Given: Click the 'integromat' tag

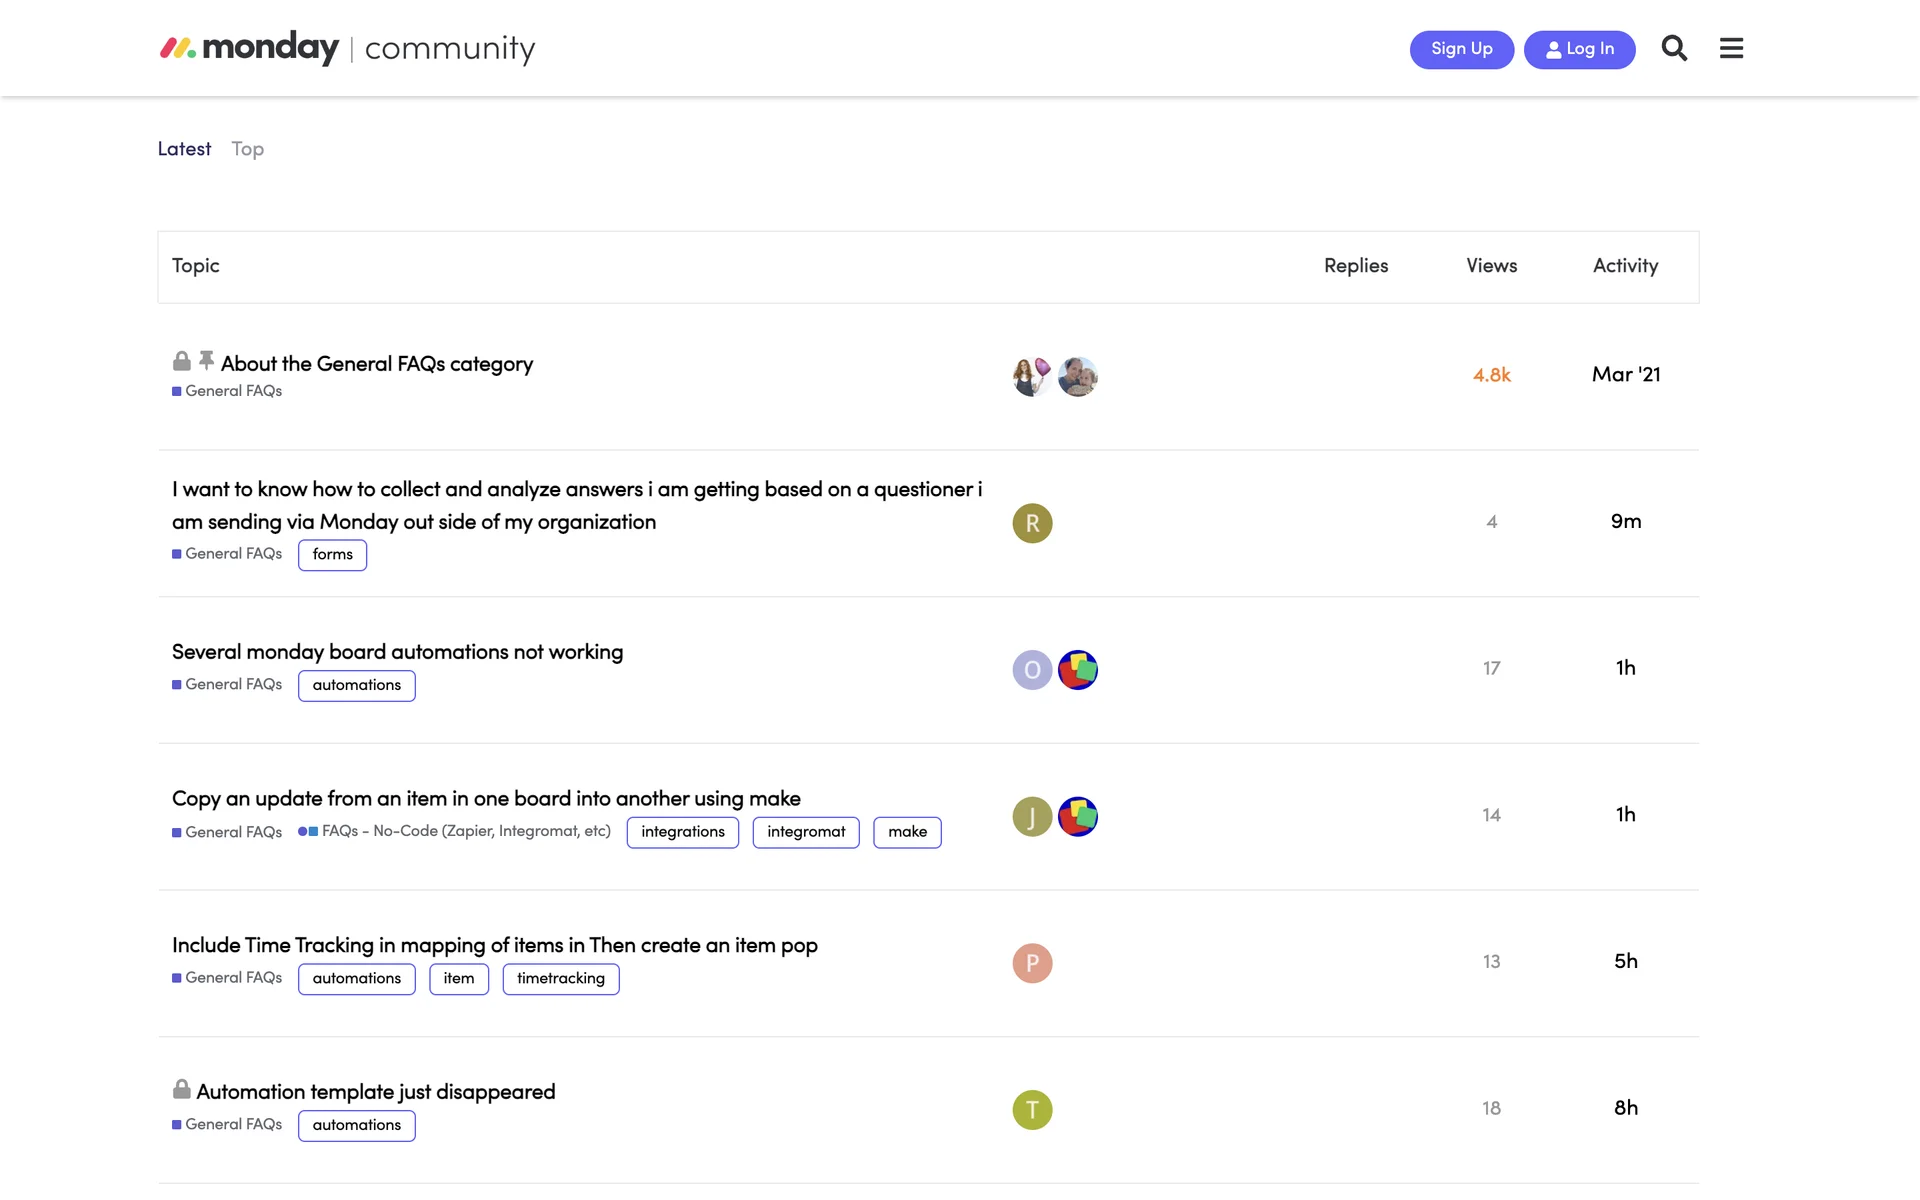Looking at the screenshot, I should (x=805, y=832).
